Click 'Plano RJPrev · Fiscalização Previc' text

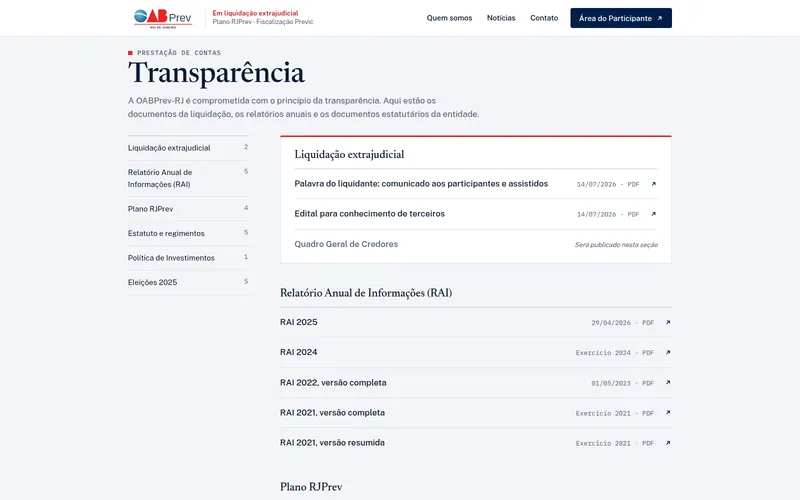tap(263, 22)
